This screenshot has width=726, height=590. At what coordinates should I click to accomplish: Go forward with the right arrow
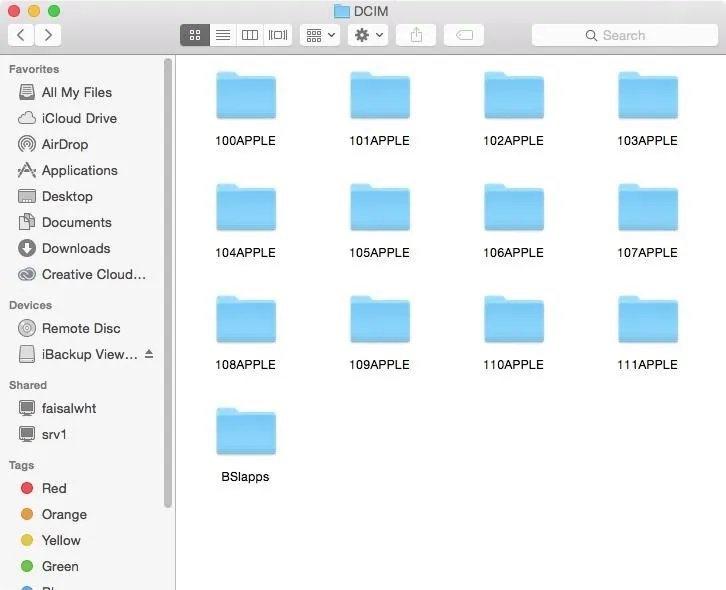point(48,35)
